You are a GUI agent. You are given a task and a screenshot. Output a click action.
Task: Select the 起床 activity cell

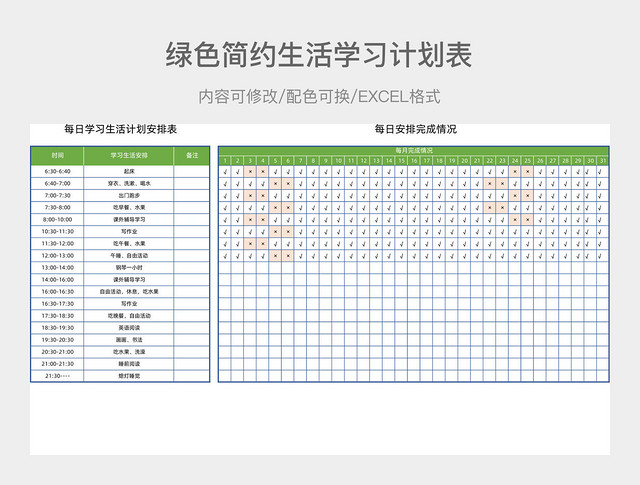(x=129, y=171)
